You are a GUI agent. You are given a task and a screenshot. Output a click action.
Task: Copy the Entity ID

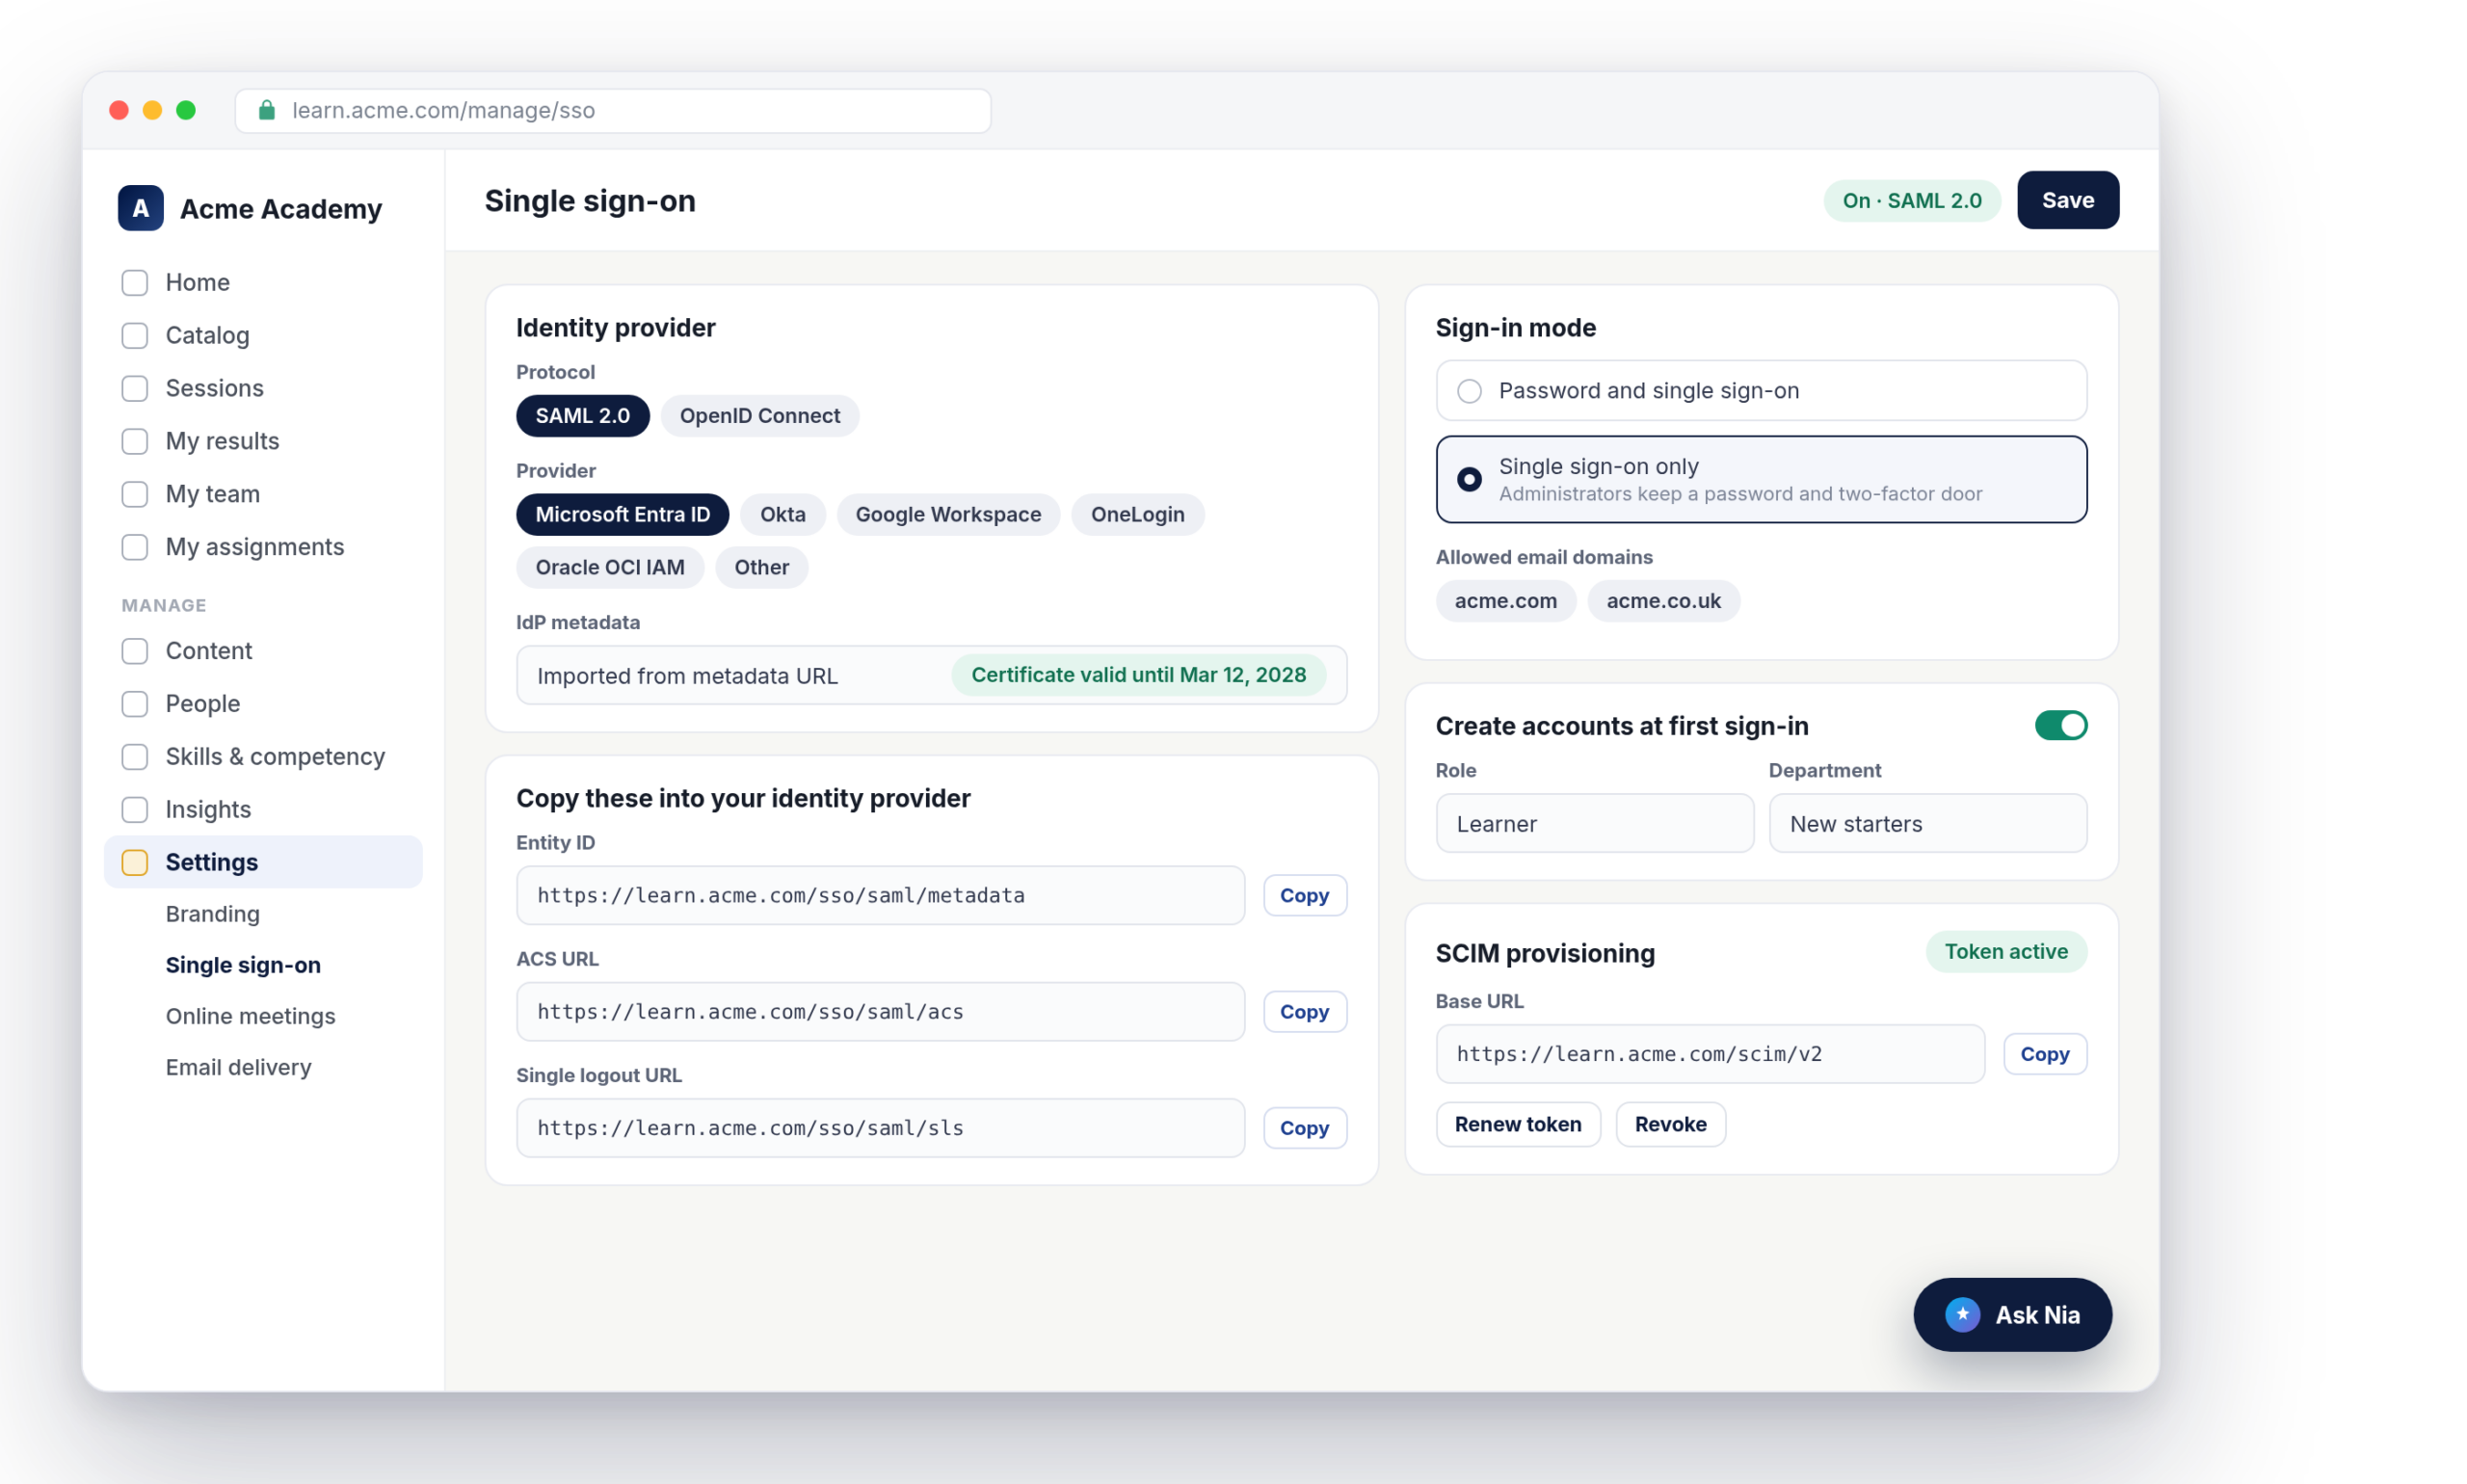click(1304, 895)
